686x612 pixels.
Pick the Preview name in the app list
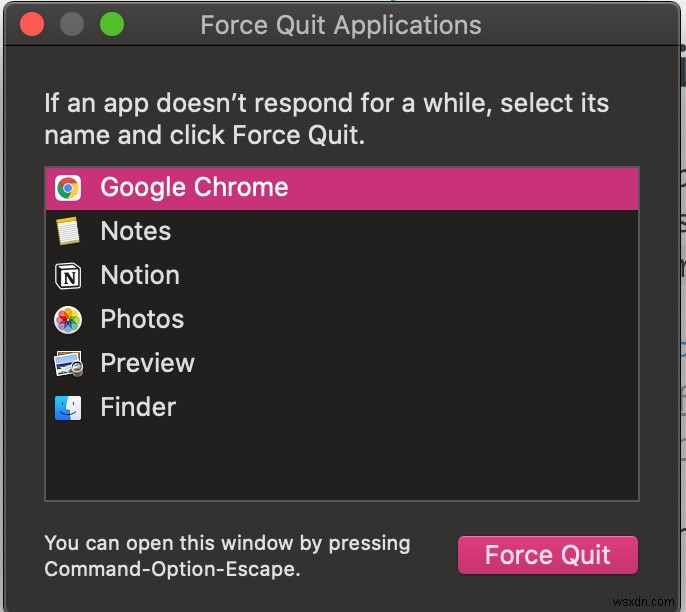147,364
